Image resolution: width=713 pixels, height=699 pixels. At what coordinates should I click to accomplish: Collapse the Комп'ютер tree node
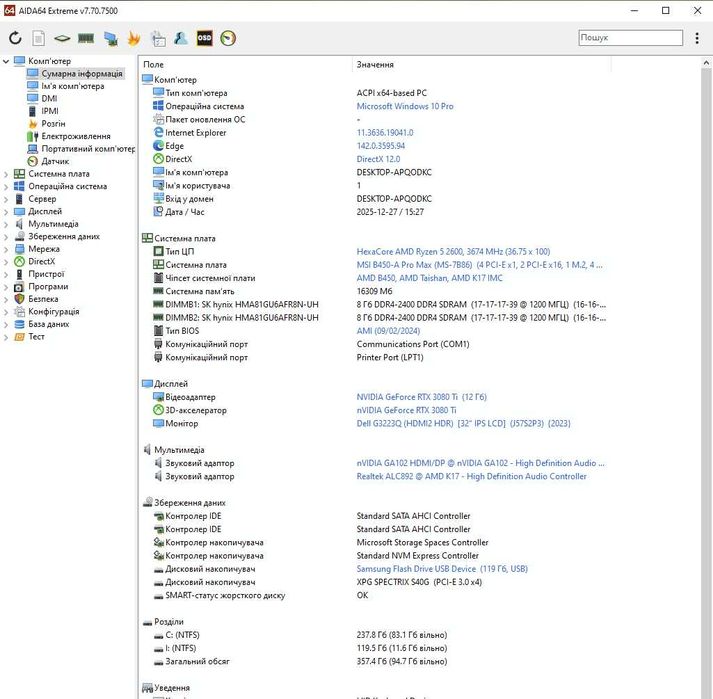[x=7, y=61]
